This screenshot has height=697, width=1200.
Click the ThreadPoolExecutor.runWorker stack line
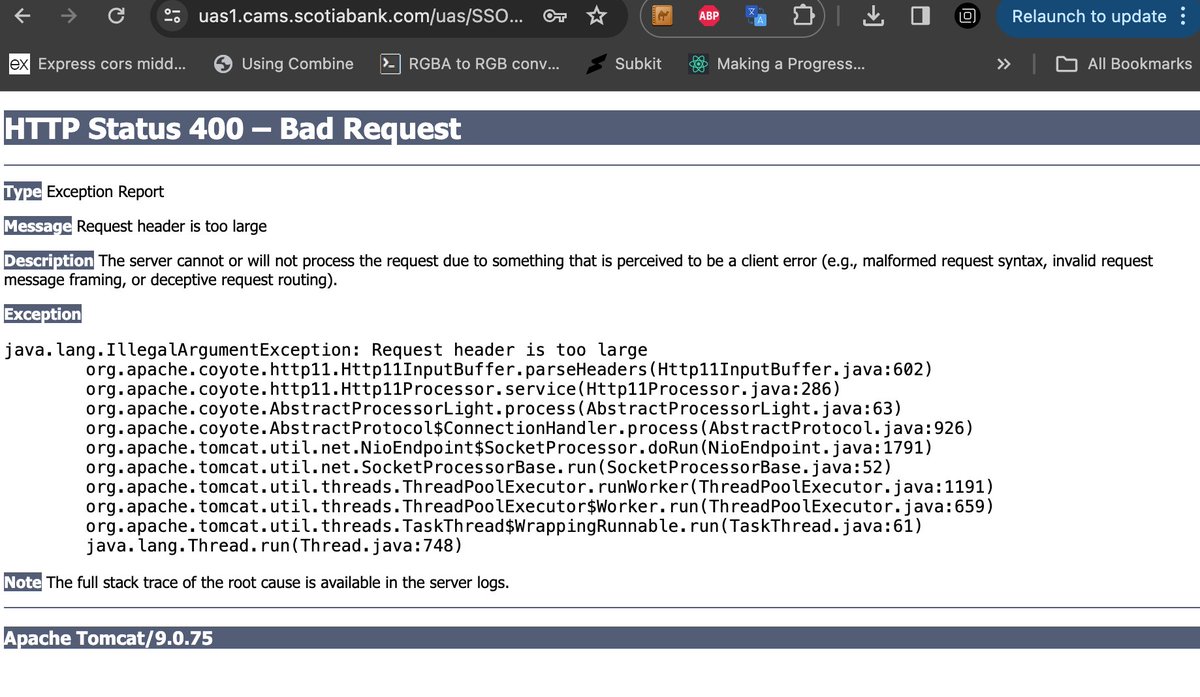click(x=540, y=487)
